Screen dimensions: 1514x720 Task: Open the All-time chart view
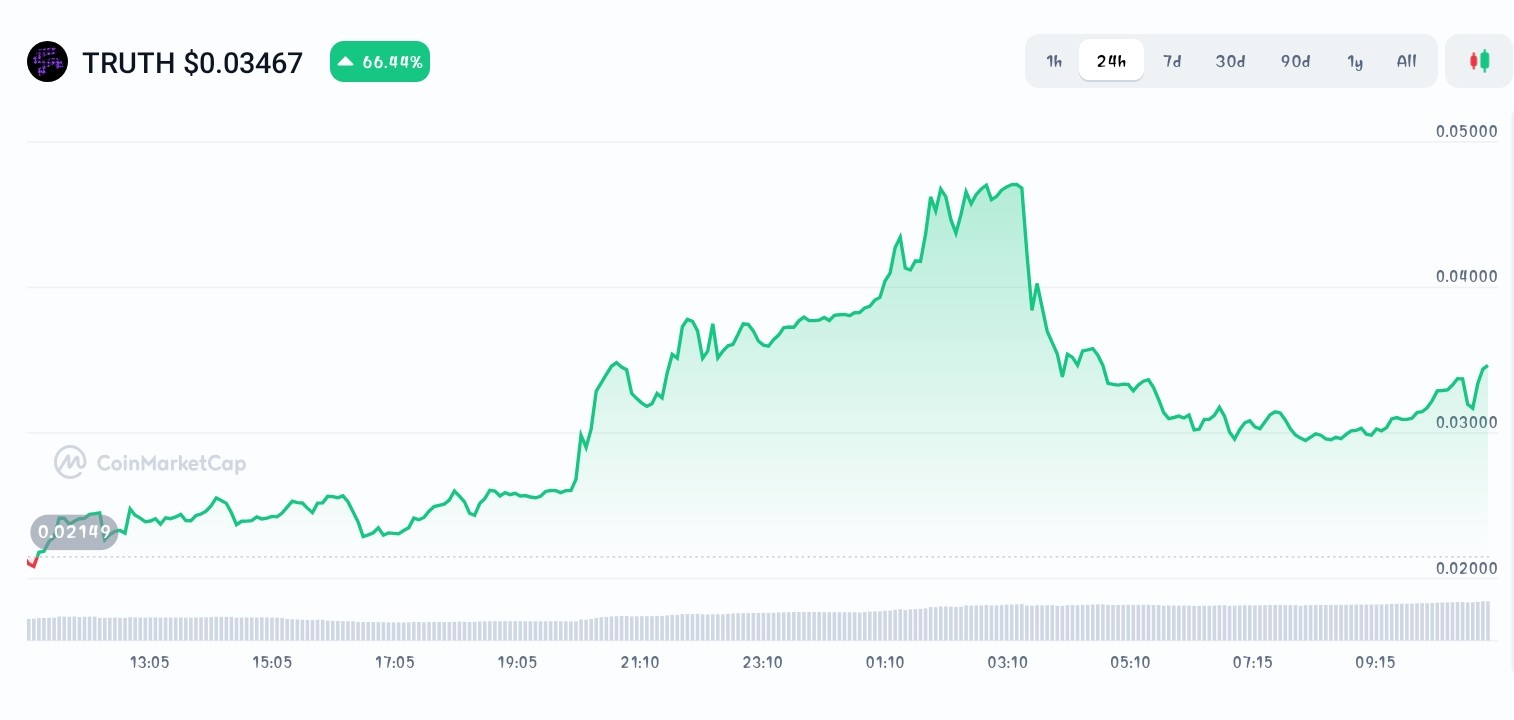click(1406, 61)
